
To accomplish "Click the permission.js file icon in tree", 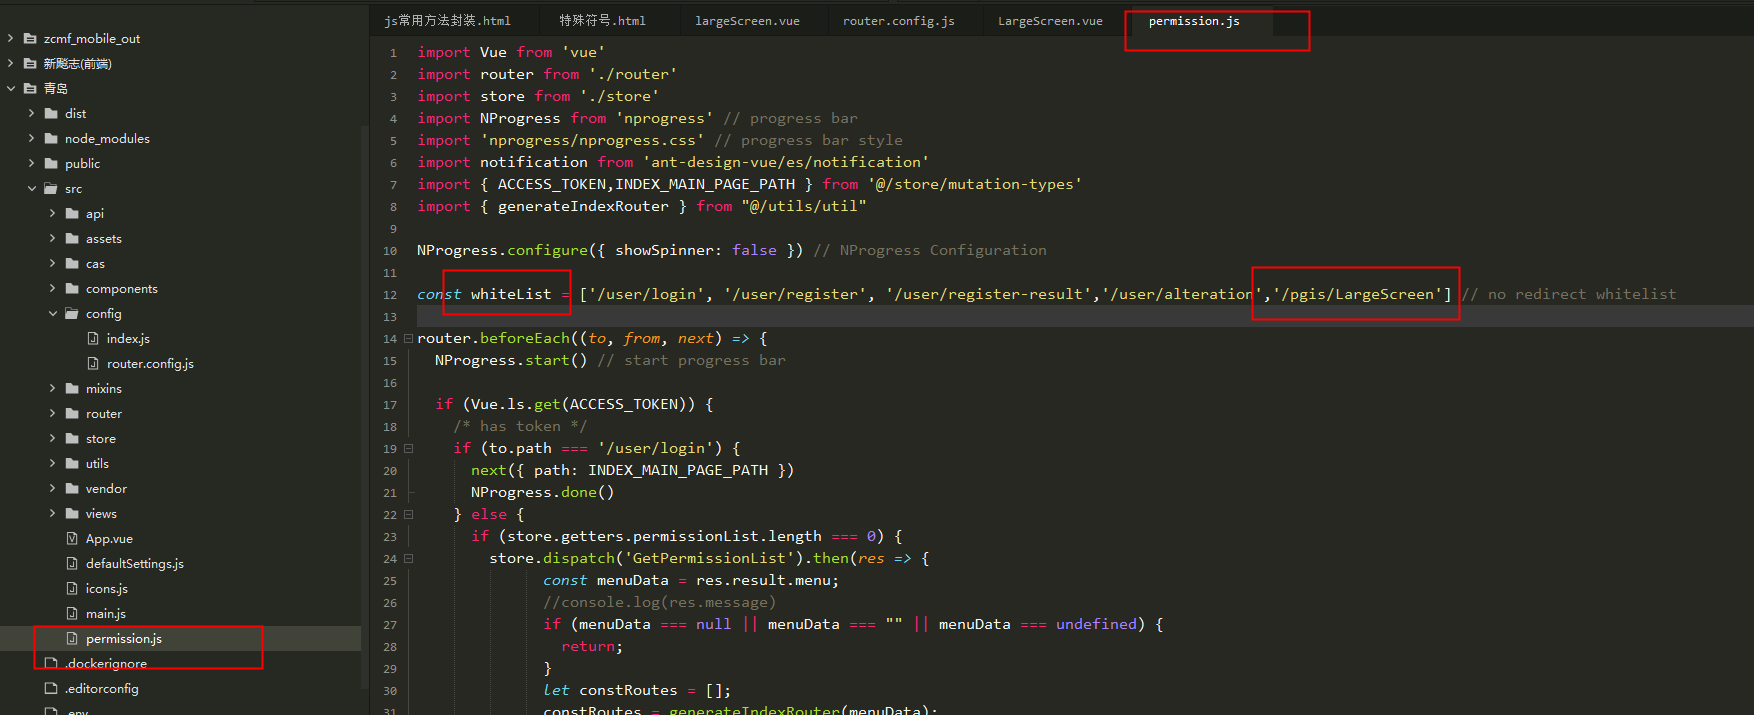I will (72, 638).
